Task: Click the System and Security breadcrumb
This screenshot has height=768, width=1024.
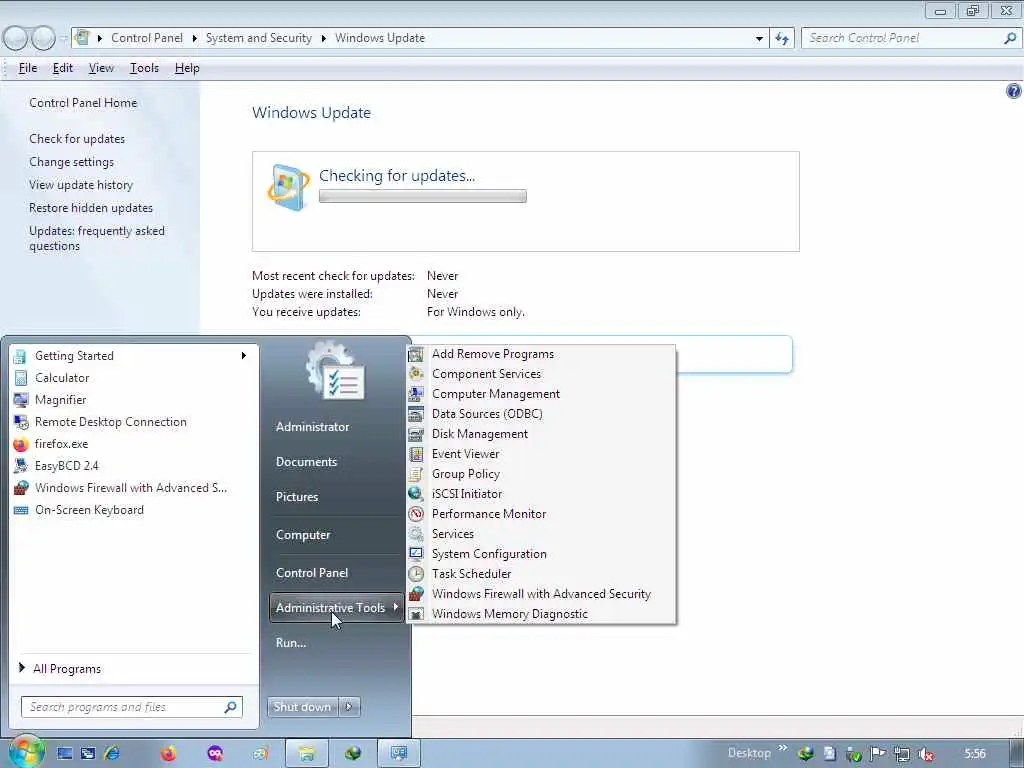Action: pyautogui.click(x=259, y=38)
